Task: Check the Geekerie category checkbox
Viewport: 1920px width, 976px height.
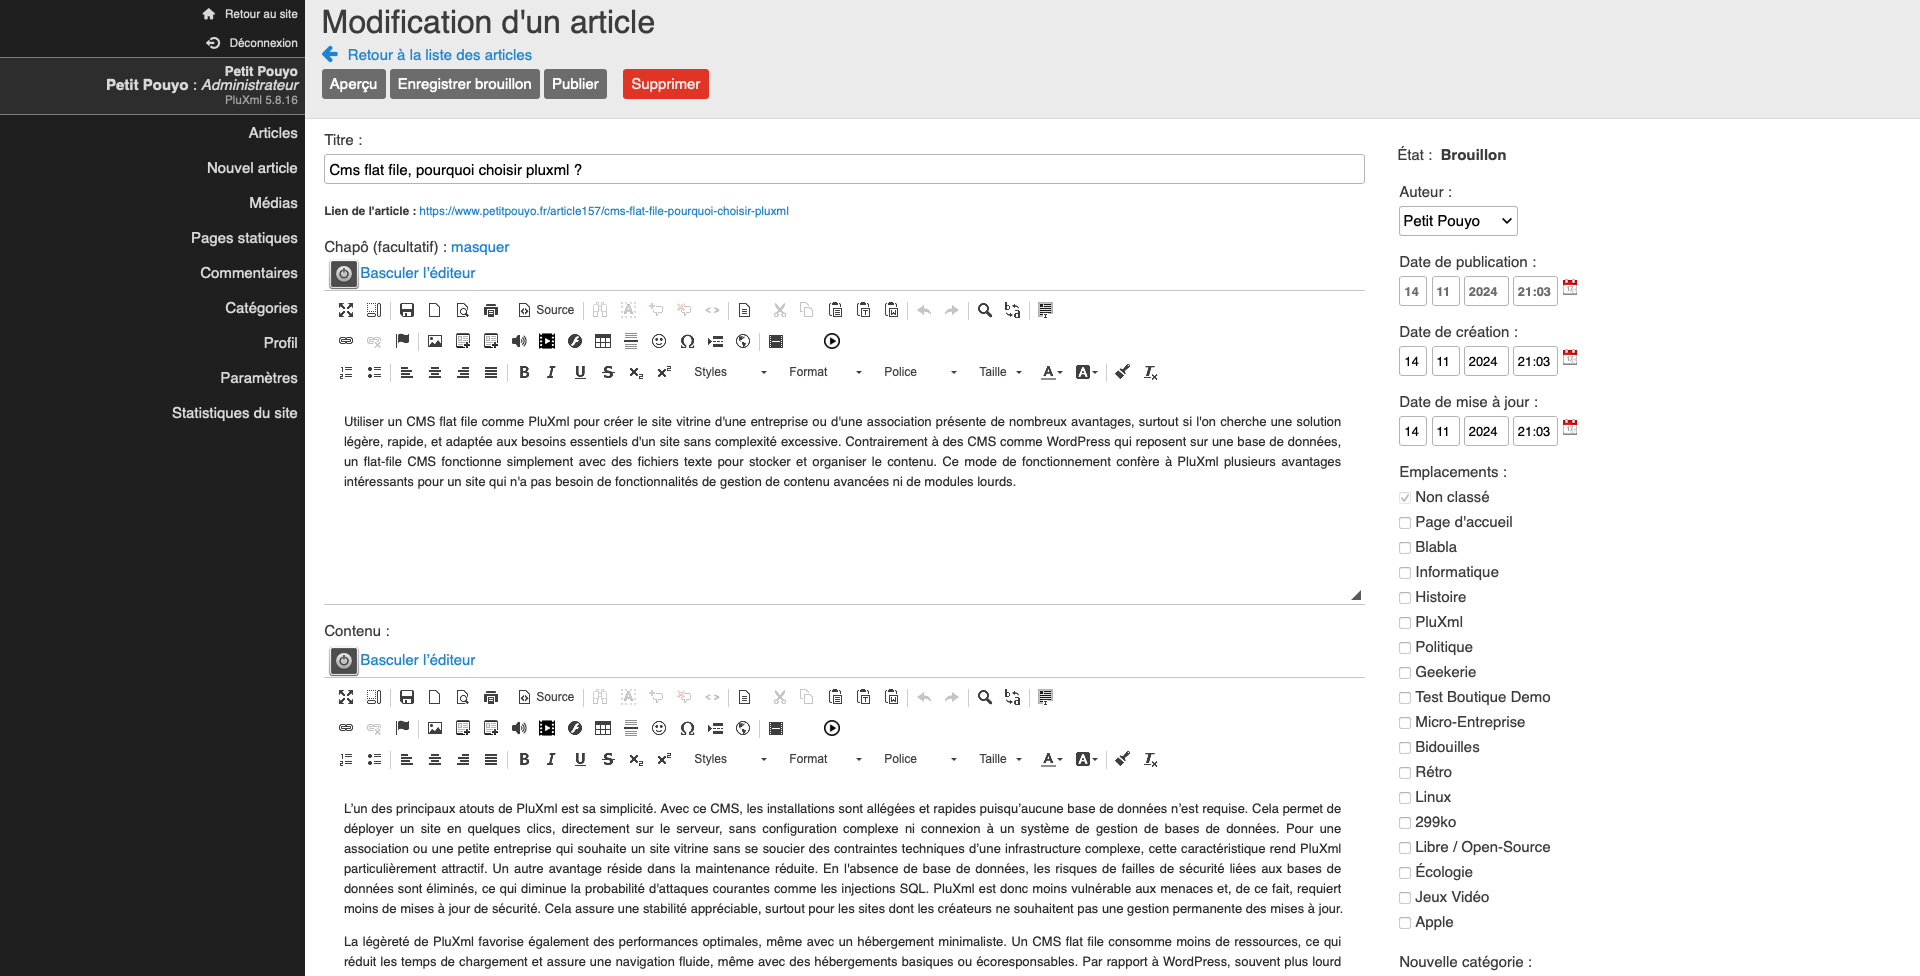Action: pyautogui.click(x=1405, y=673)
